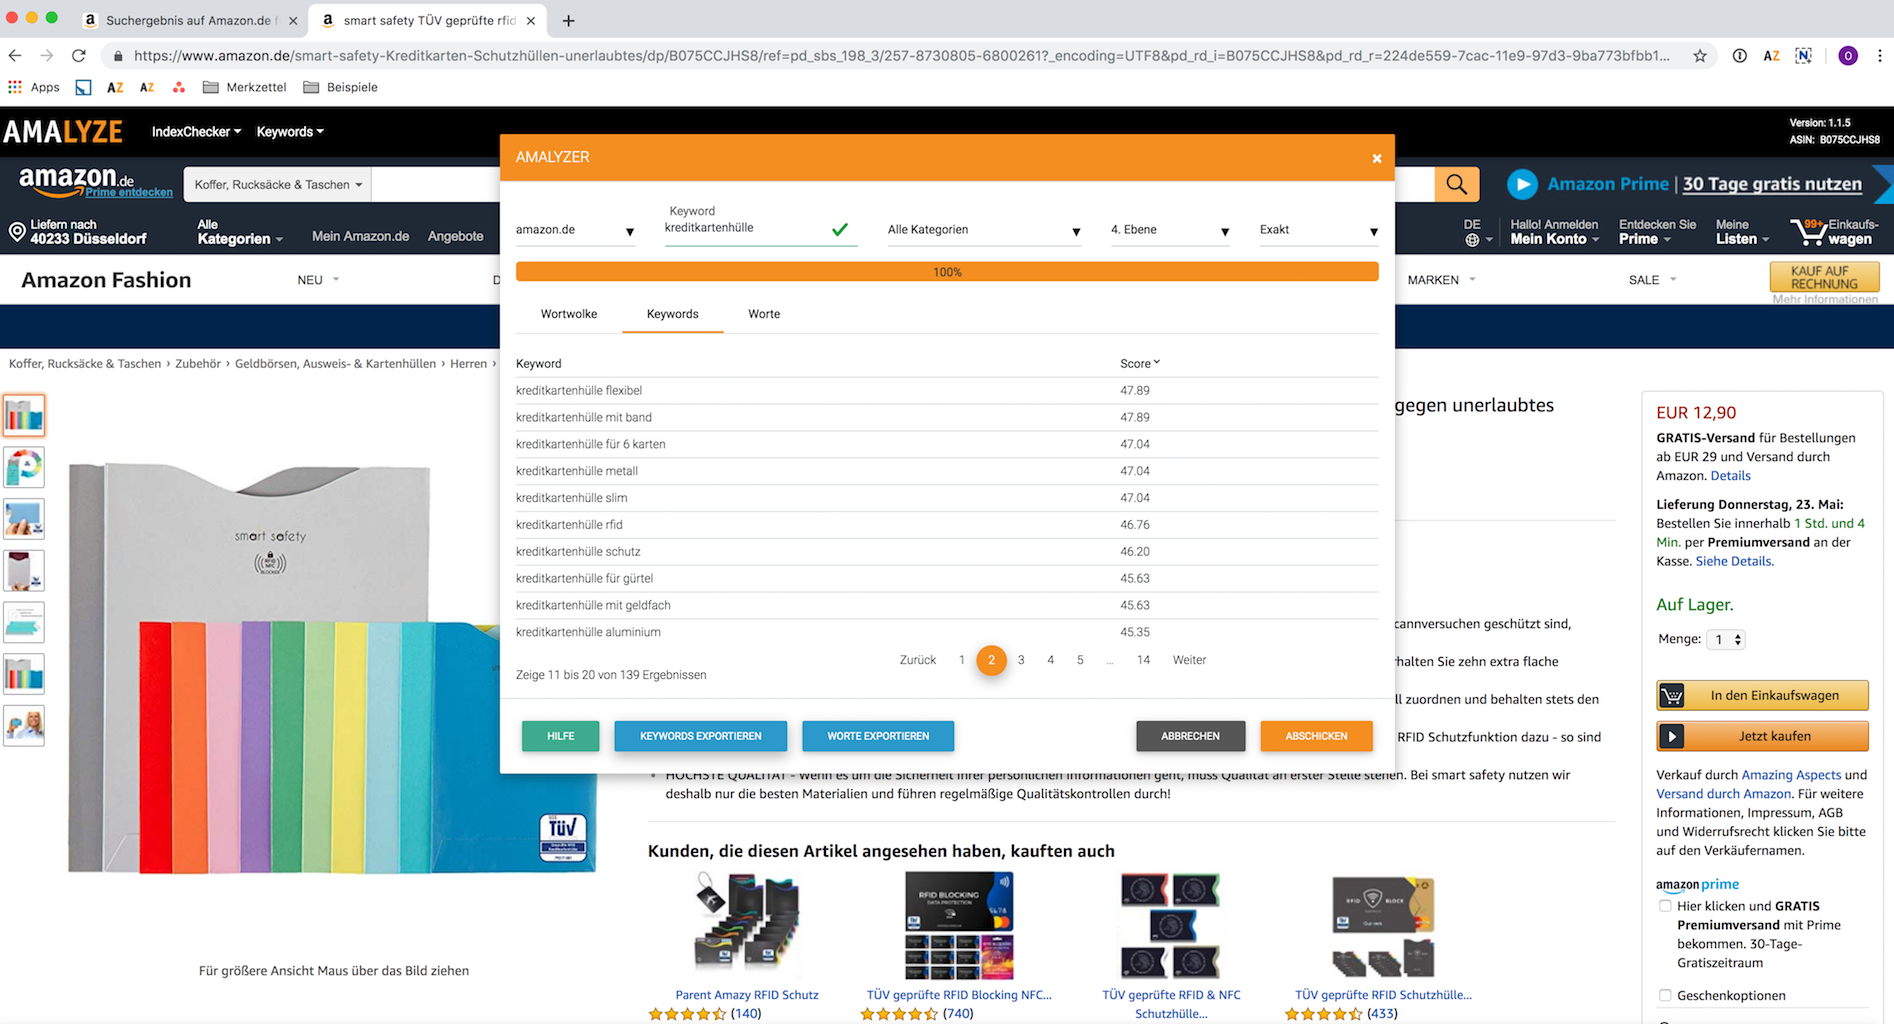
Task: Open a new browser tab
Action: (x=568, y=20)
